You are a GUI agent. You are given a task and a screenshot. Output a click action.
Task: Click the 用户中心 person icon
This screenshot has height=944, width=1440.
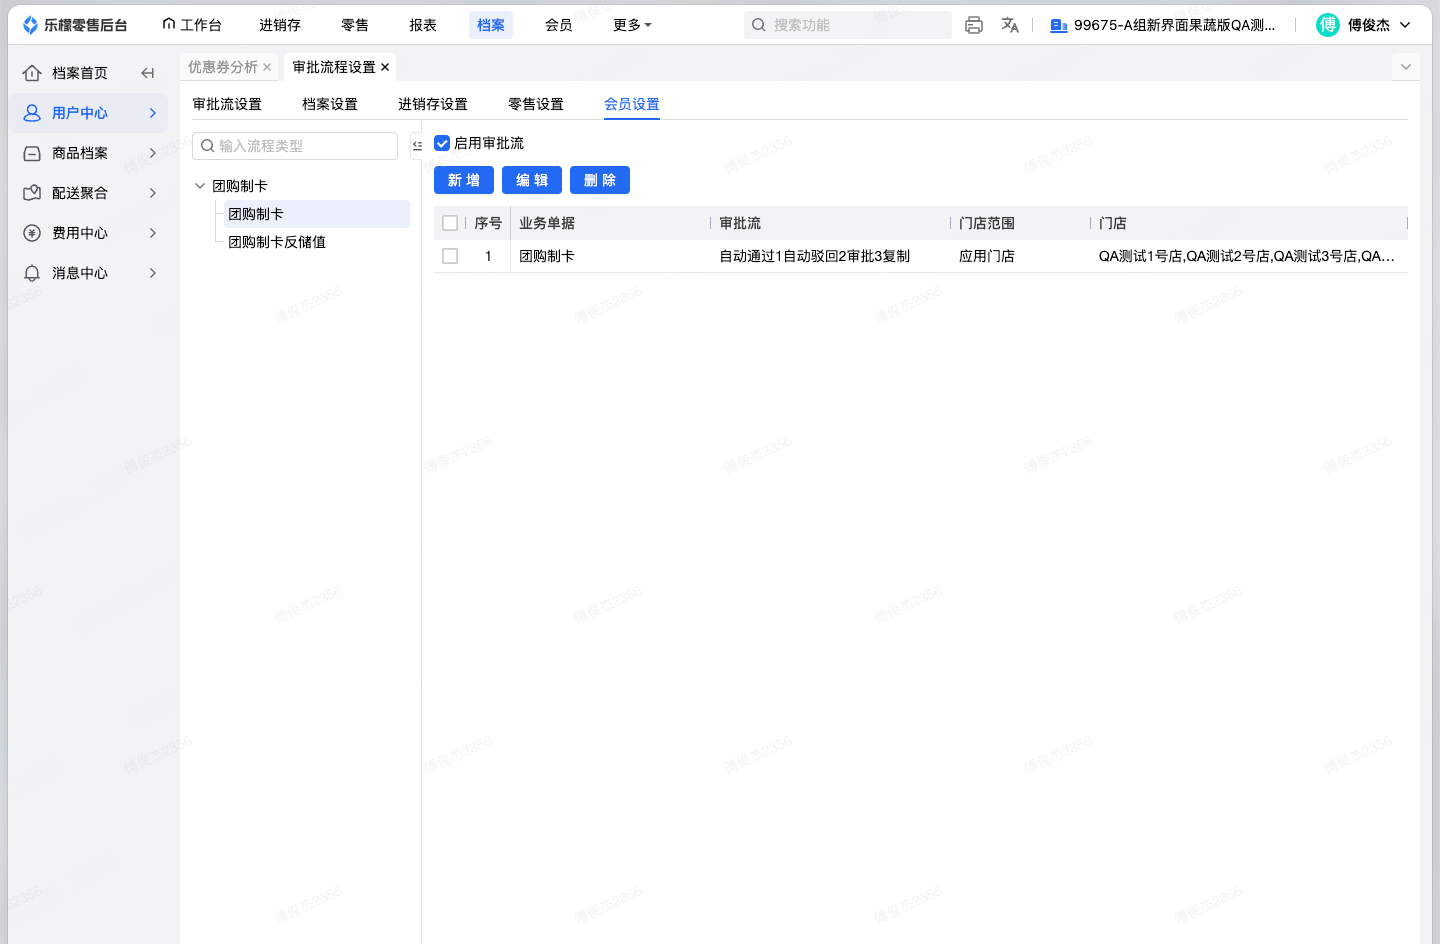coord(32,113)
